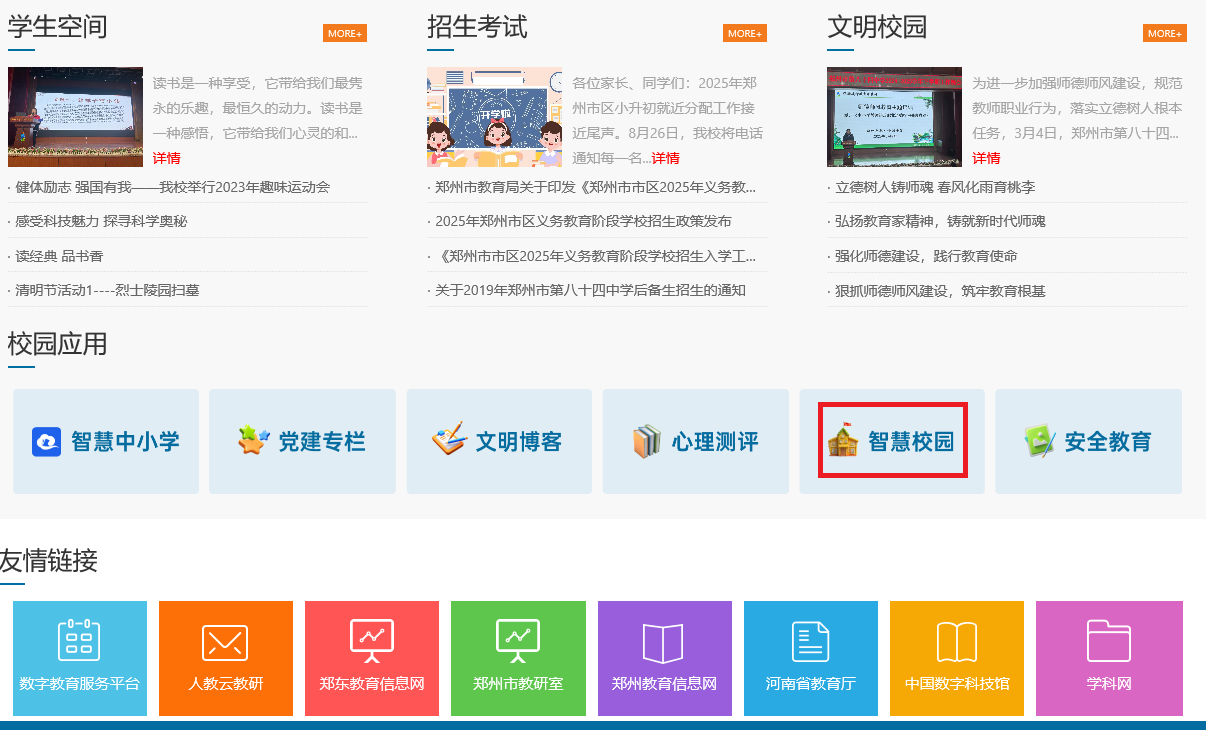This screenshot has width=1206, height=731.
Task: Open the 读经典 品书香 article link
Action: (59, 256)
